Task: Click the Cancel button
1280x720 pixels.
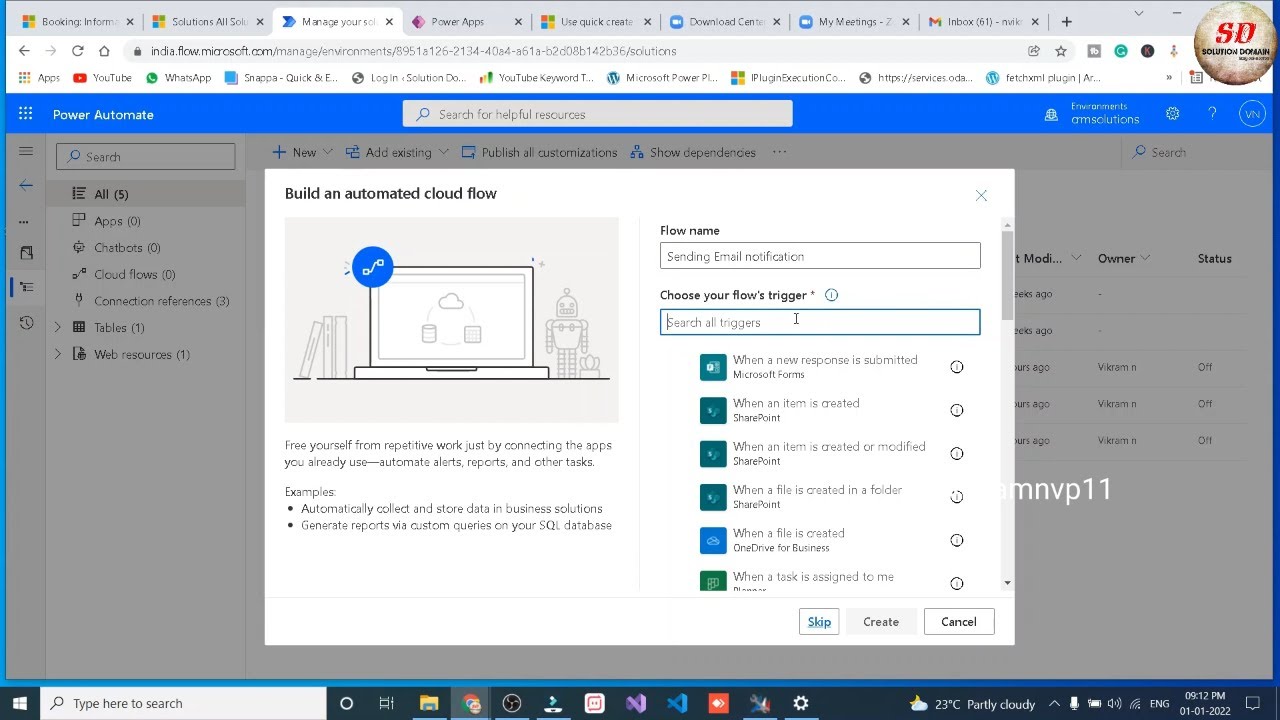Action: coord(959,622)
